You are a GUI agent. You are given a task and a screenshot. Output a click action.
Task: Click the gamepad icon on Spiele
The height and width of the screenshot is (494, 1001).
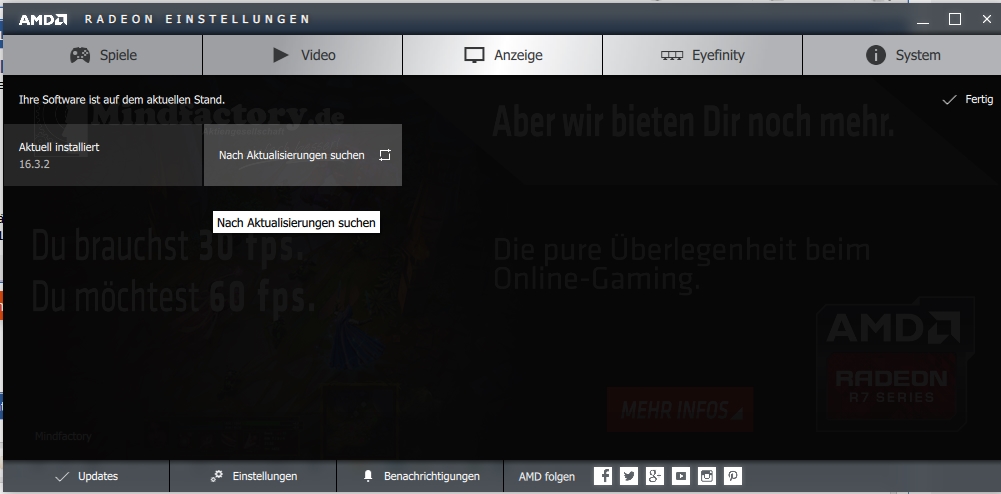pyautogui.click(x=80, y=55)
